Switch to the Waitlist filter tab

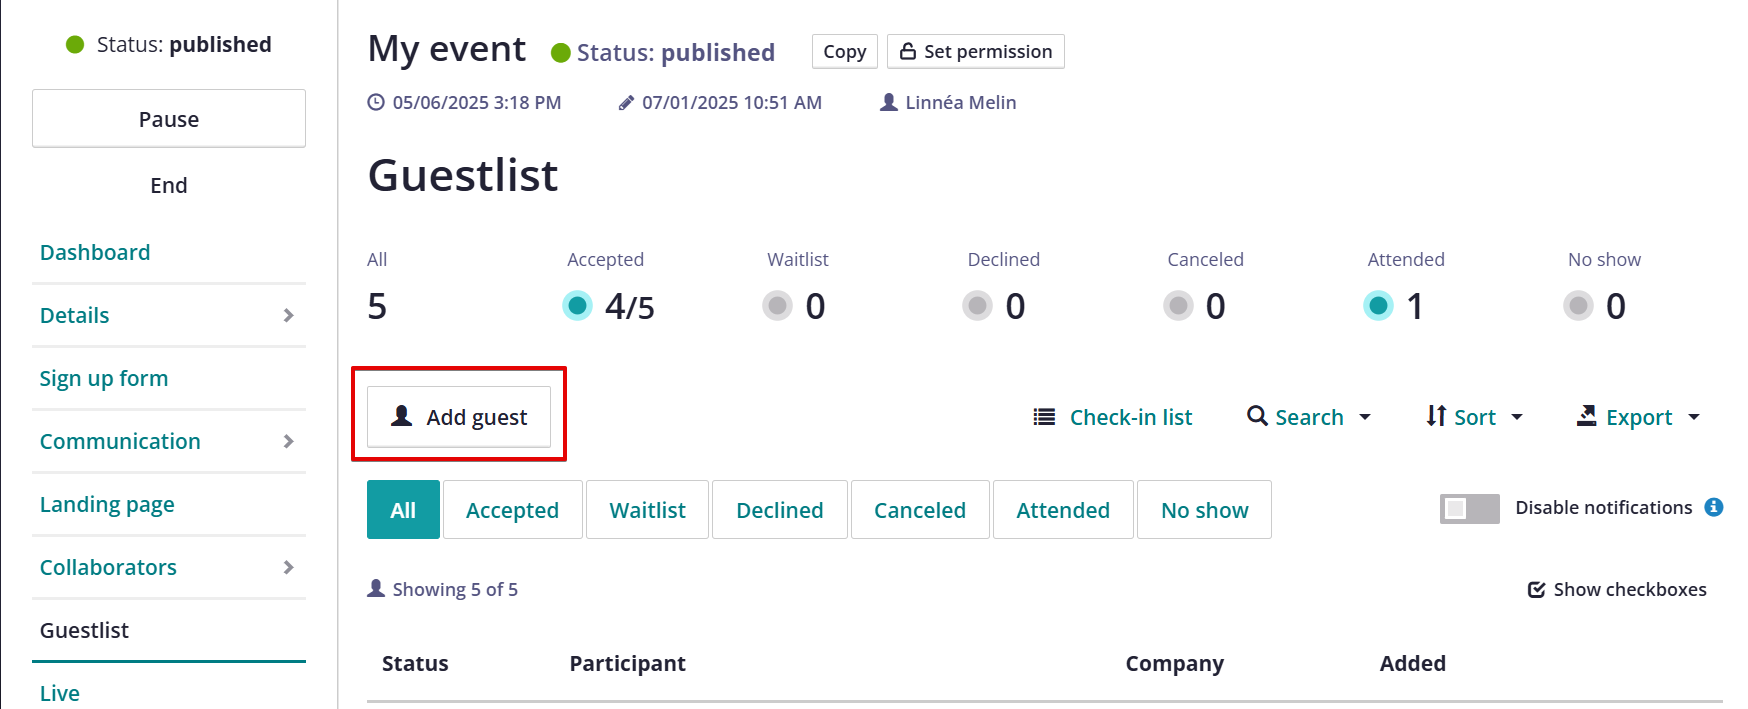point(647,510)
